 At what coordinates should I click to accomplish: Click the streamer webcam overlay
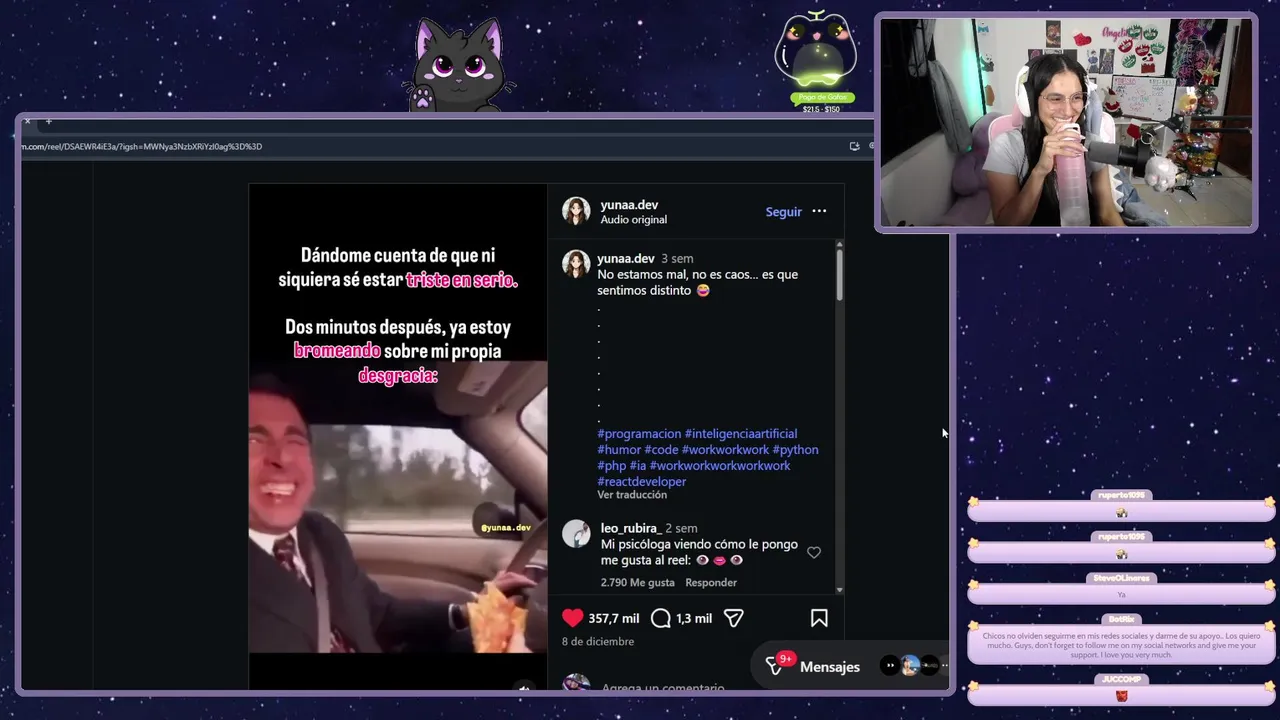point(1066,122)
